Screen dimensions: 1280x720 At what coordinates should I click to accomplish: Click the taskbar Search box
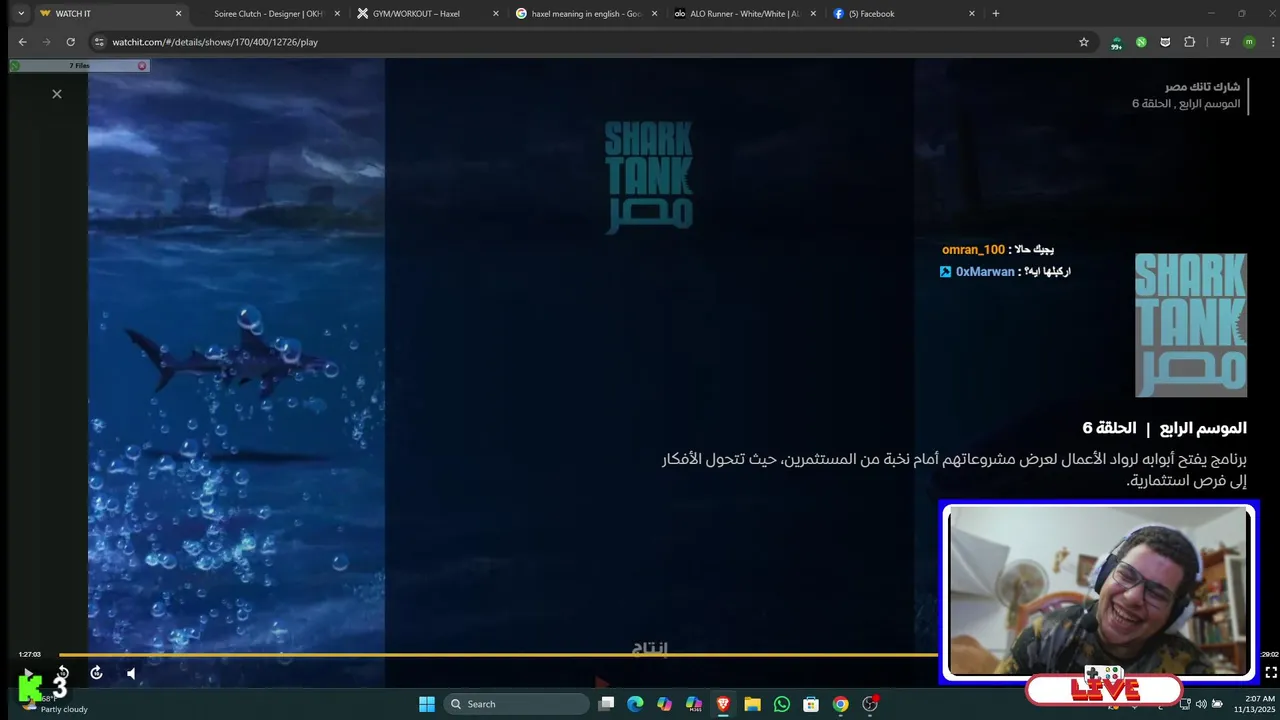tap(515, 704)
